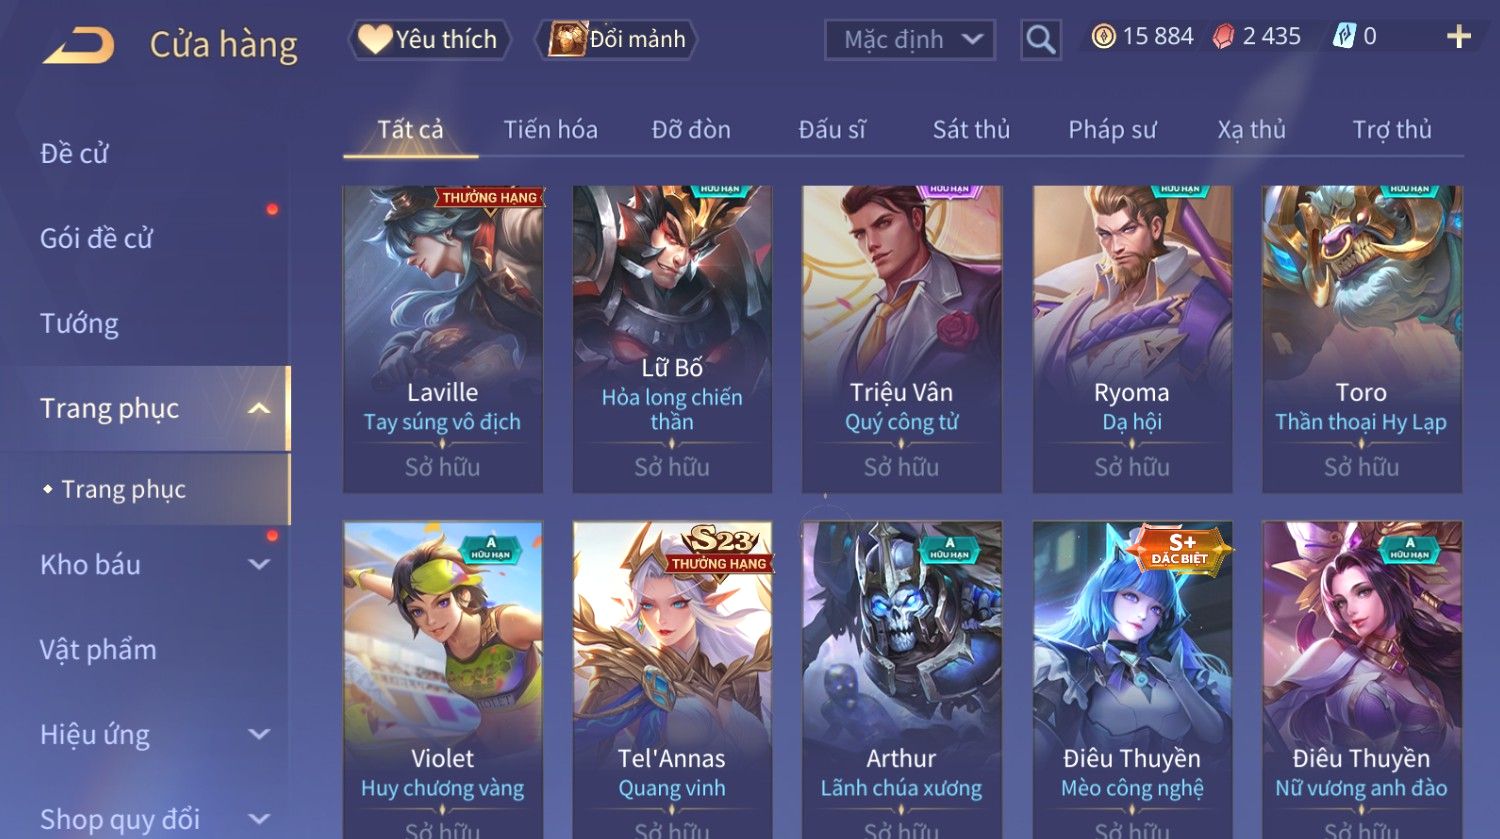This screenshot has height=839, width=1500.
Task: Switch to the Sát thủ tab
Action: coord(971,129)
